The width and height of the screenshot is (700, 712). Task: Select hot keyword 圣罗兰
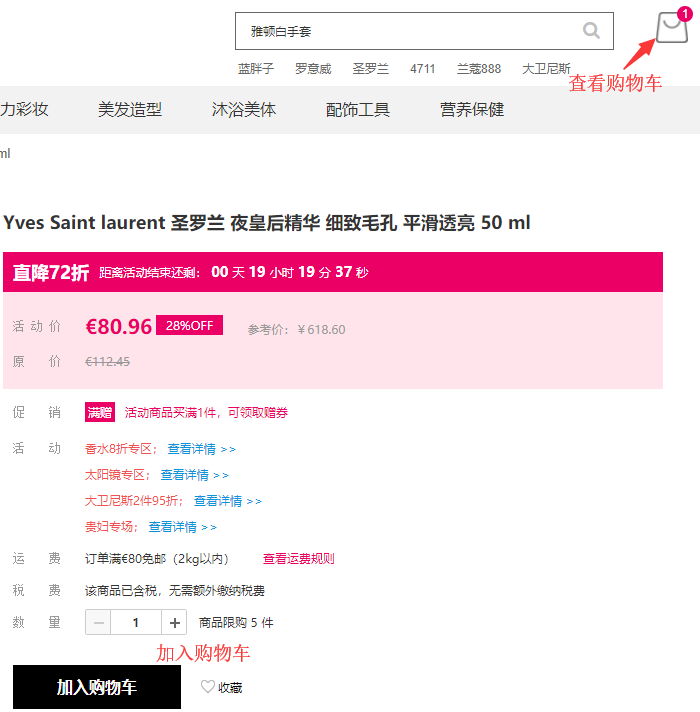tap(370, 69)
